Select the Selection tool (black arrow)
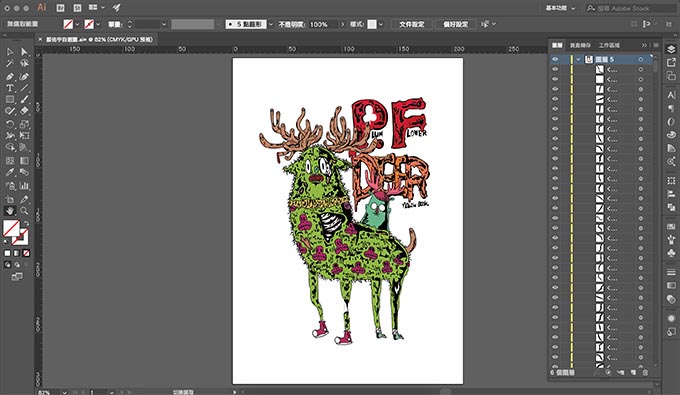This screenshot has width=680, height=395. click(10, 52)
